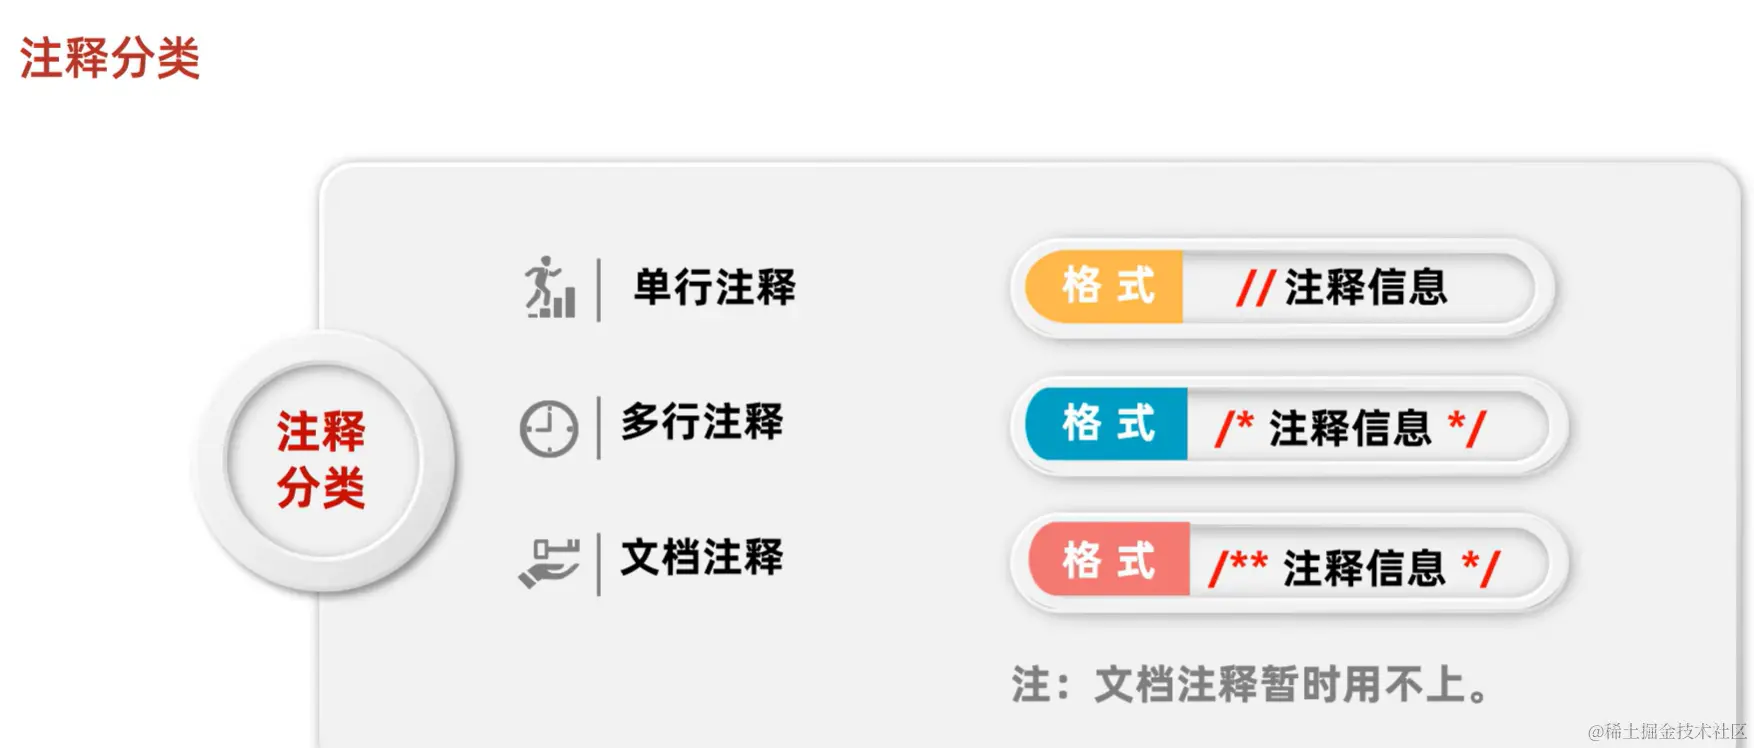Image resolution: width=1754 pixels, height=748 pixels.
Task: Click the red 注释分类 page heading
Action: tap(110, 57)
